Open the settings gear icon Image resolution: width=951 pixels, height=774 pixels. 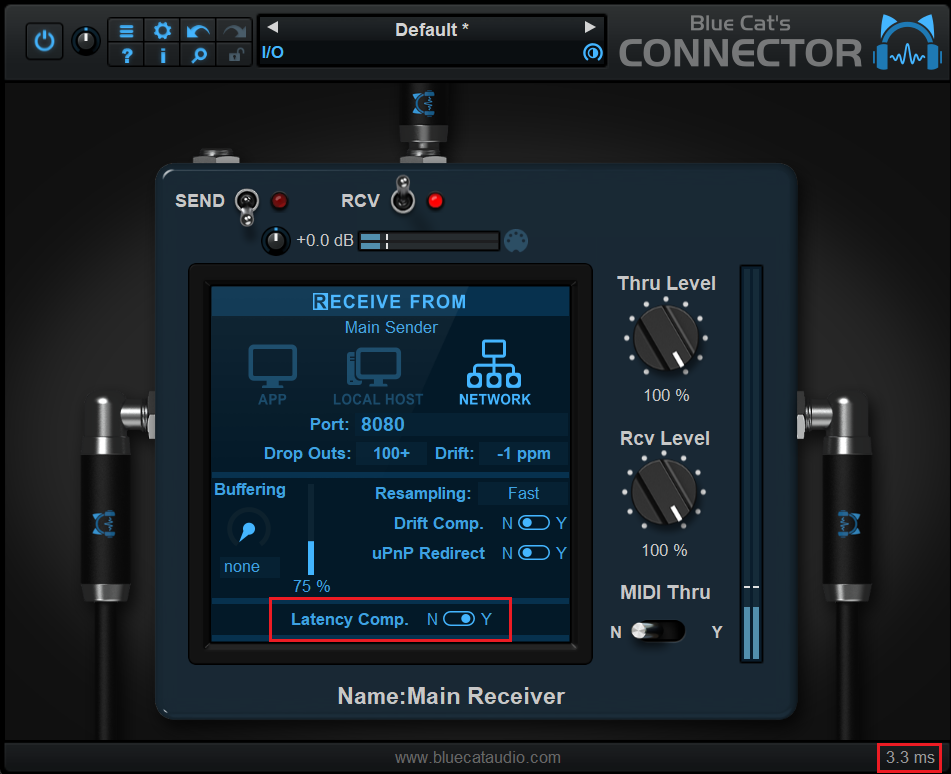coord(162,30)
